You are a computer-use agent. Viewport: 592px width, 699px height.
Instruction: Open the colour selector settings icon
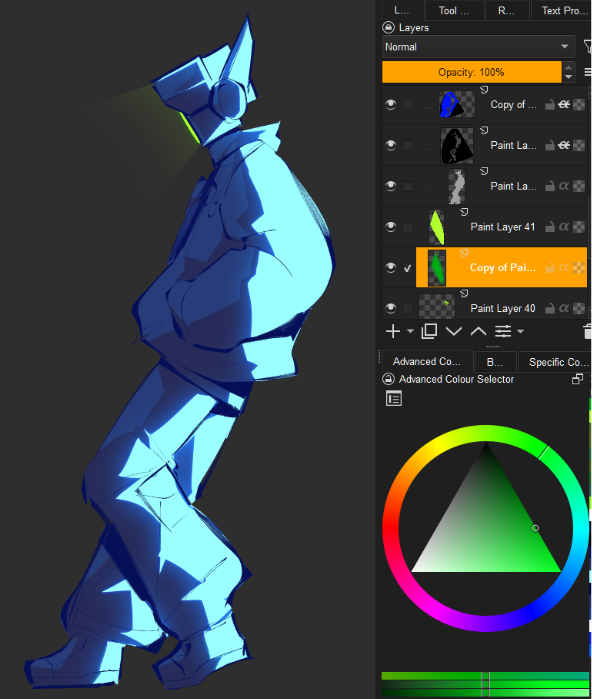pos(394,399)
